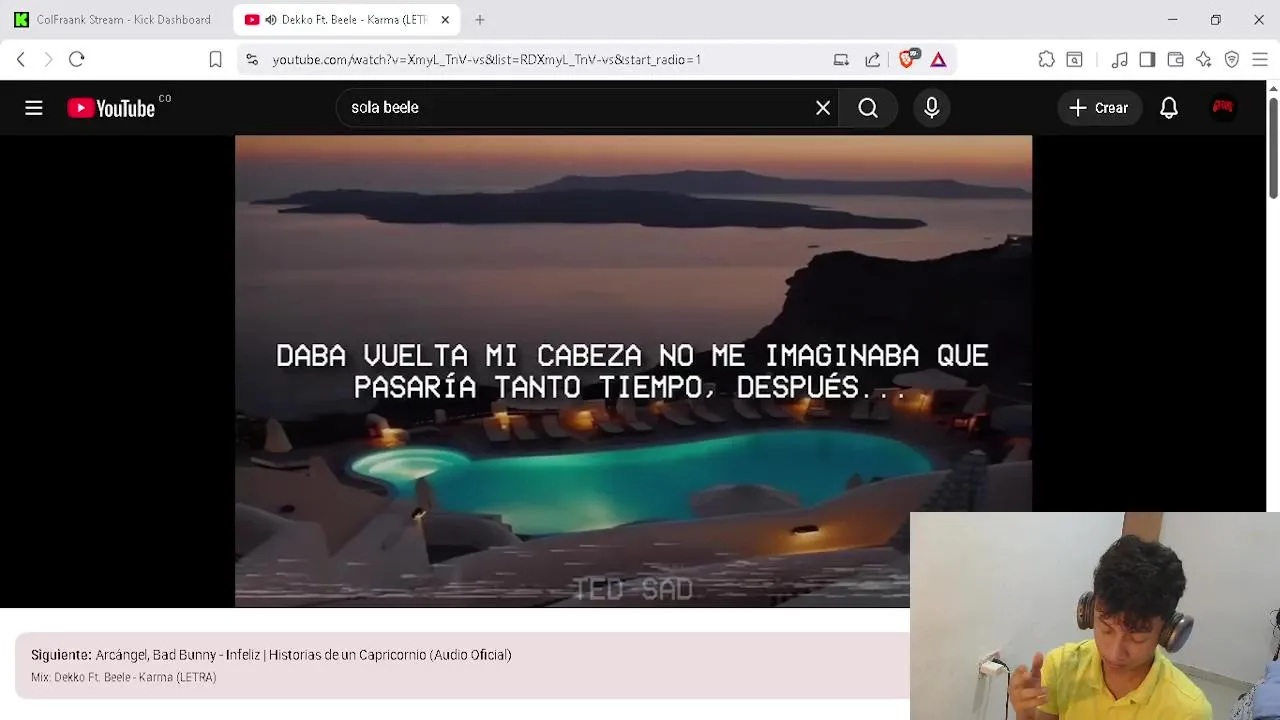Clear the search box with the X

(823, 108)
